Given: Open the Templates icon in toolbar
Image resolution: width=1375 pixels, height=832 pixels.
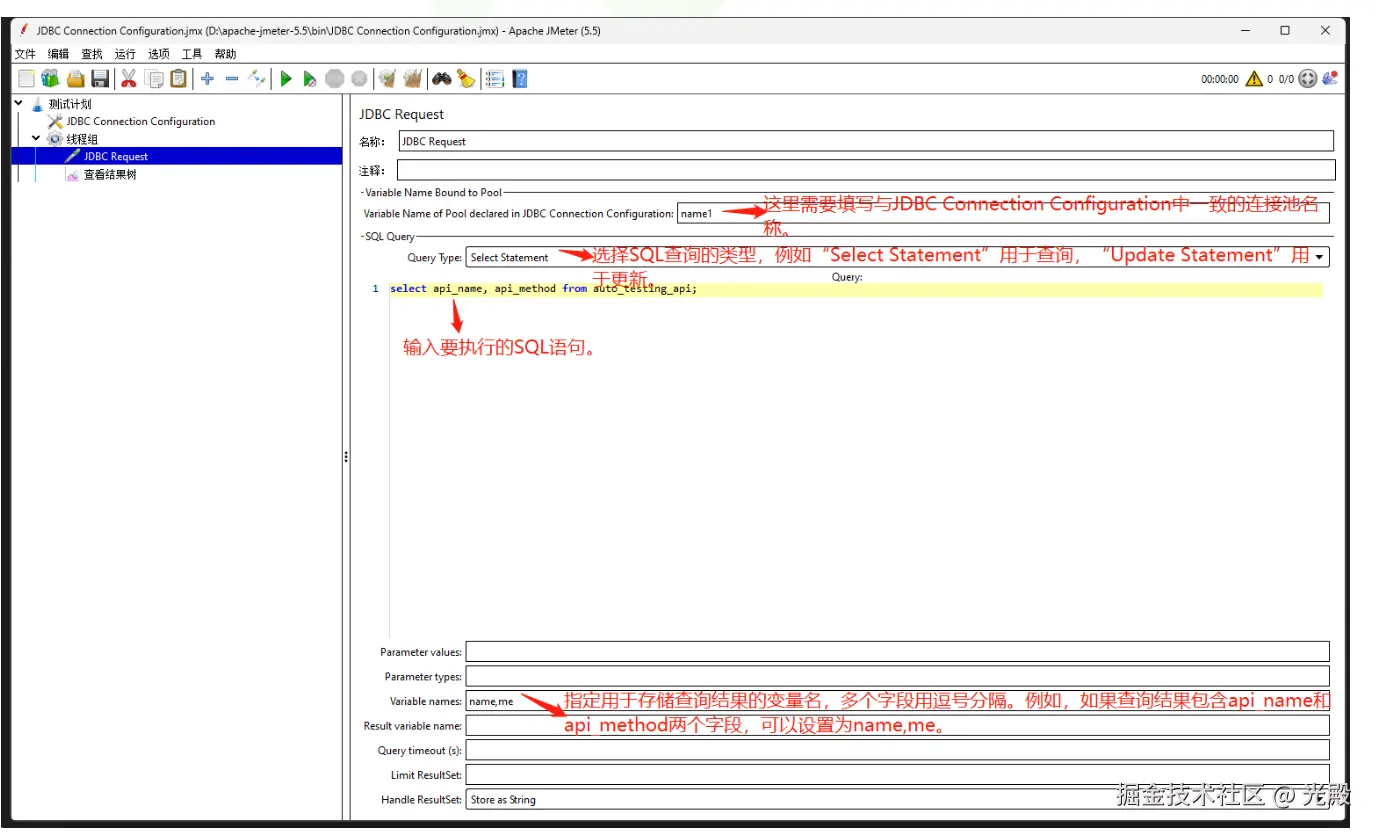Looking at the screenshot, I should (x=50, y=78).
